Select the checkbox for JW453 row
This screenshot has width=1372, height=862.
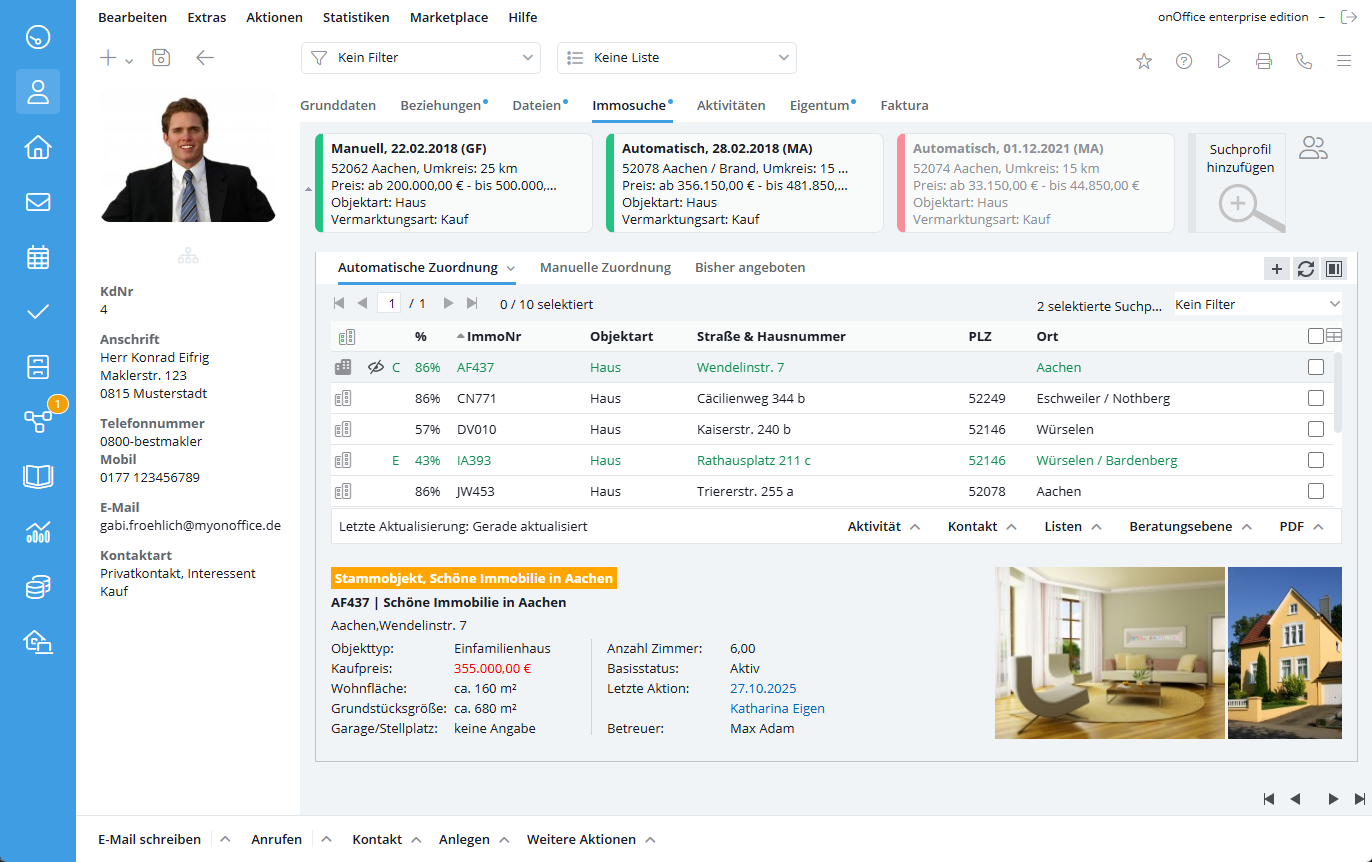(1316, 491)
